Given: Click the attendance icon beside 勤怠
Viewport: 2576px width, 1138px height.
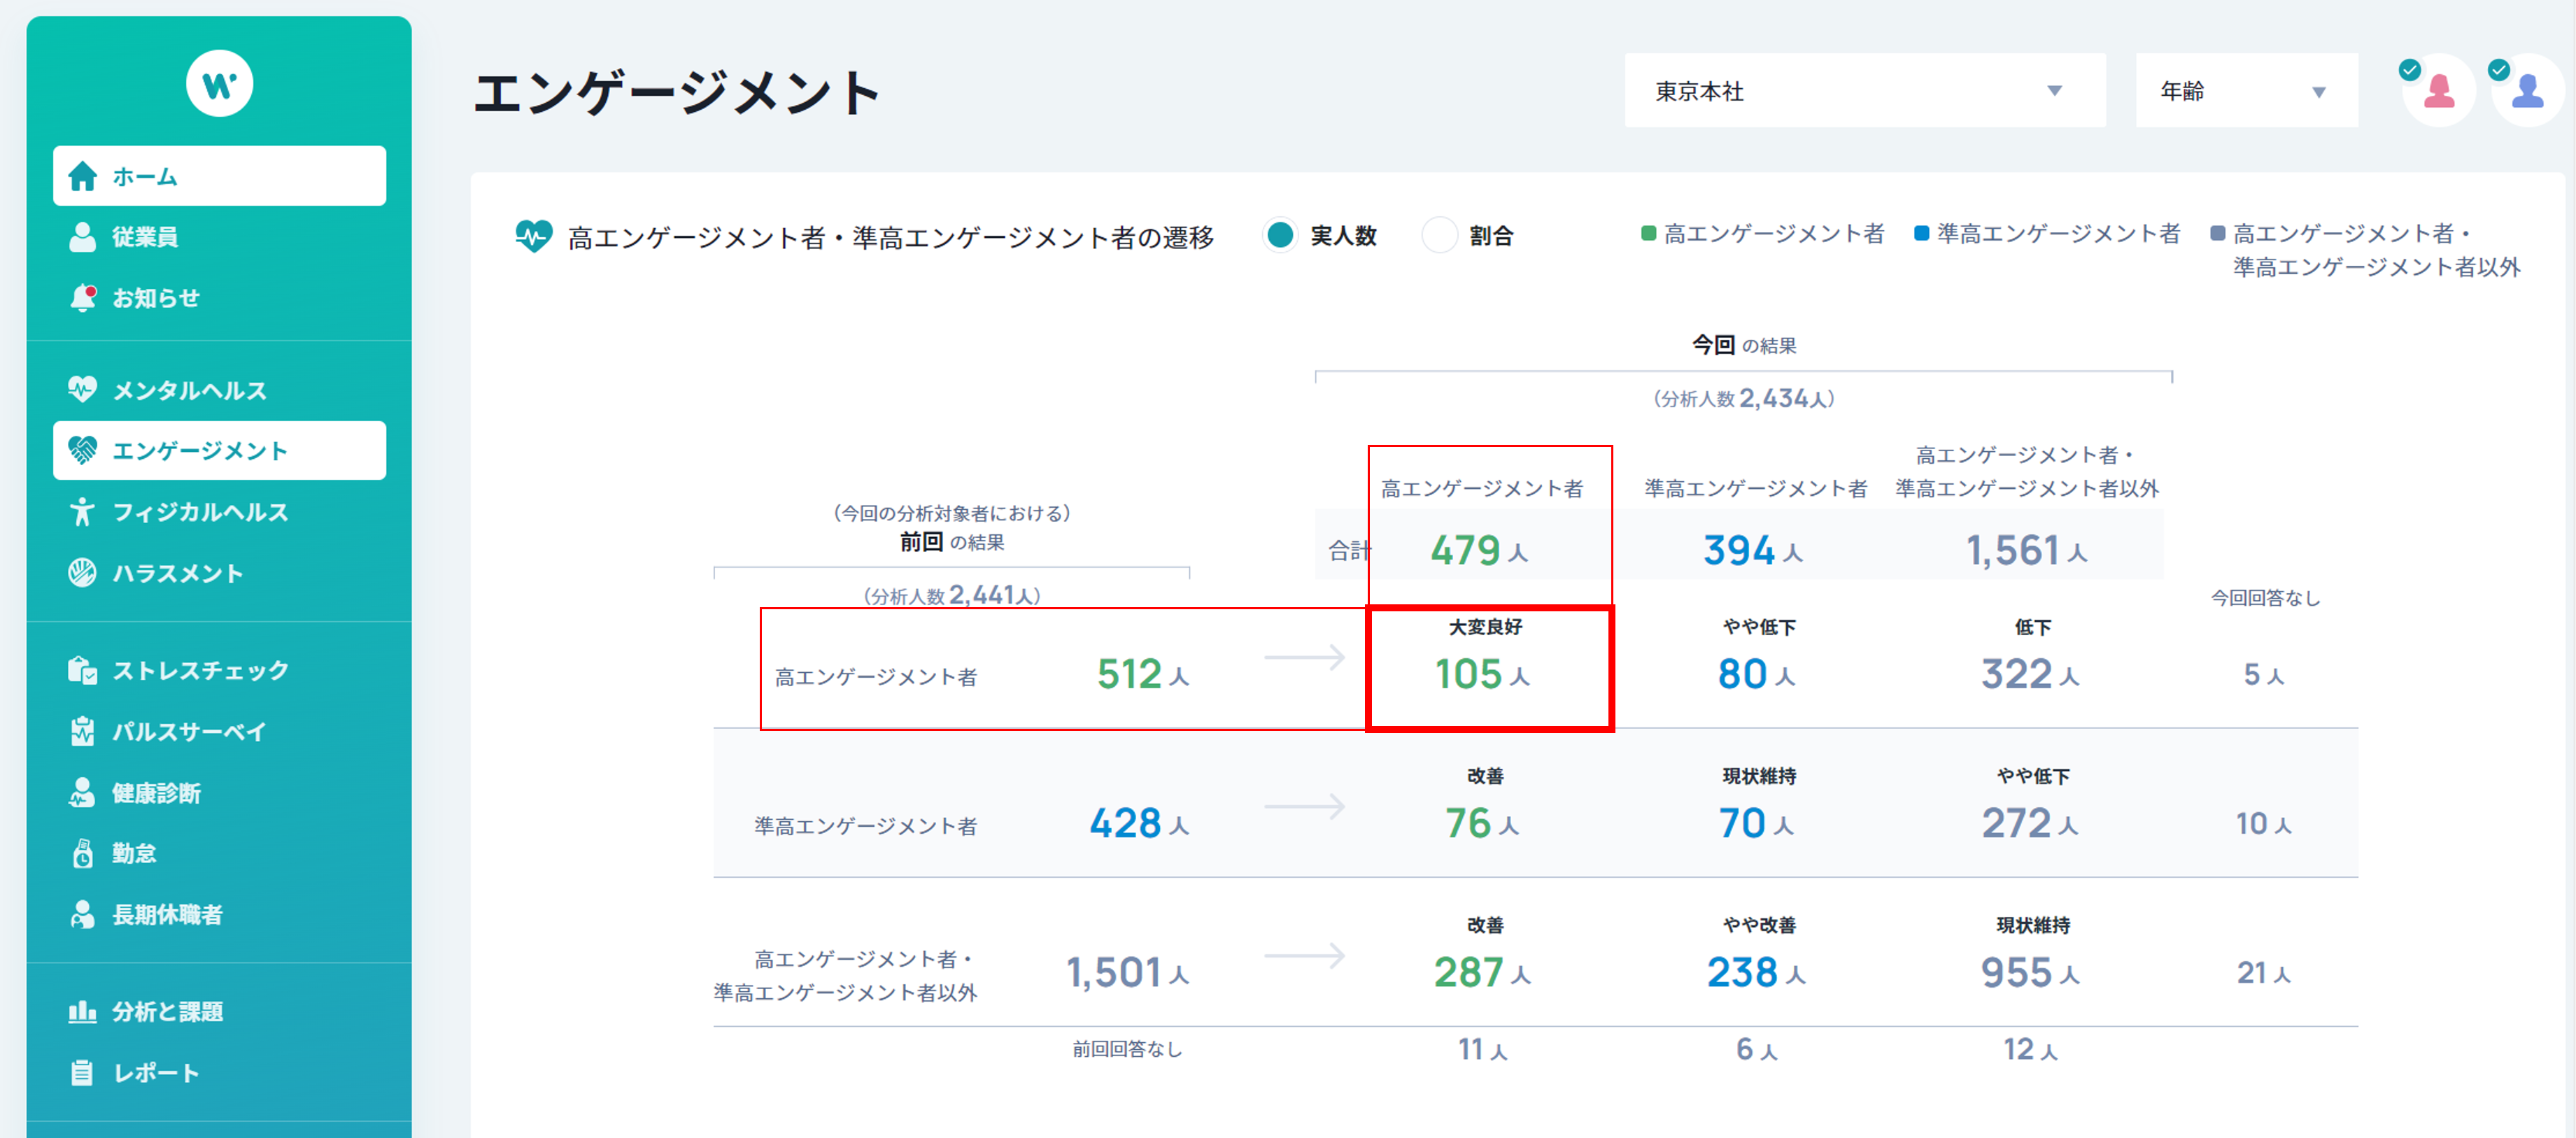Looking at the screenshot, I should pos(83,854).
